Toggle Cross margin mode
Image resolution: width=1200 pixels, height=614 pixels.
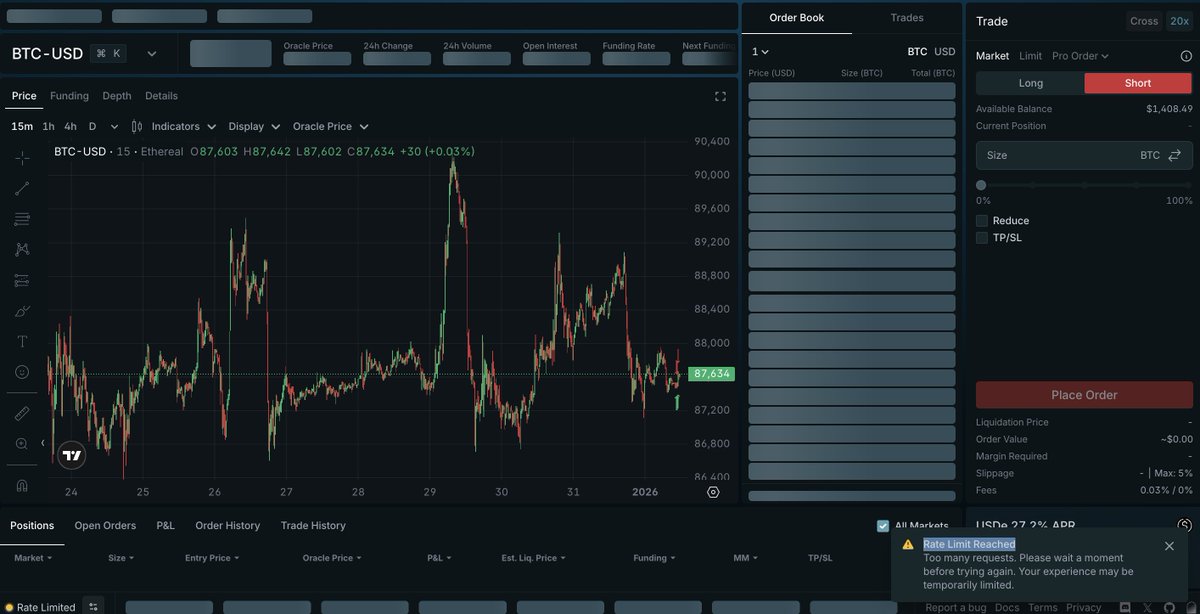click(1144, 21)
